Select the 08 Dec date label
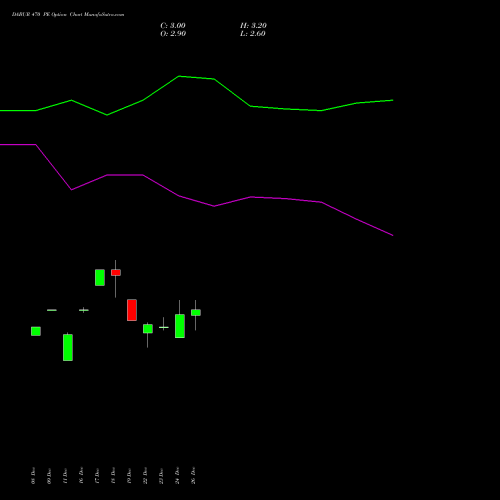500x500 pixels. pos(33,476)
